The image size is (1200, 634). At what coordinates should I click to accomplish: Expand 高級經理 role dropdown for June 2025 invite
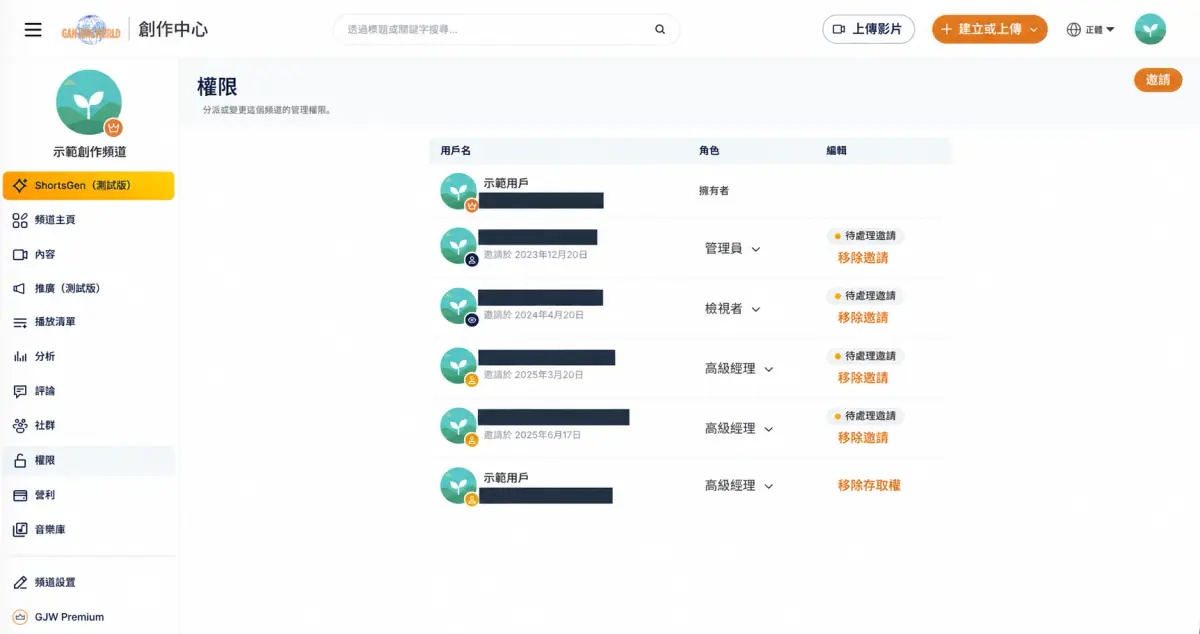click(x=739, y=428)
